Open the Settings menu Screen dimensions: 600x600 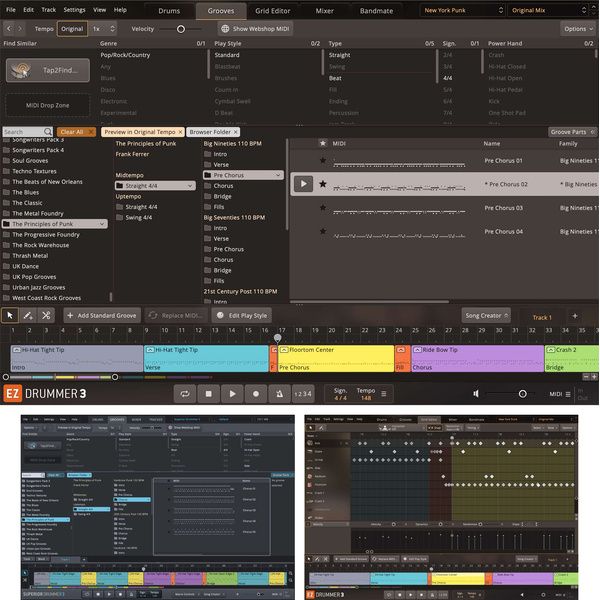74,10
